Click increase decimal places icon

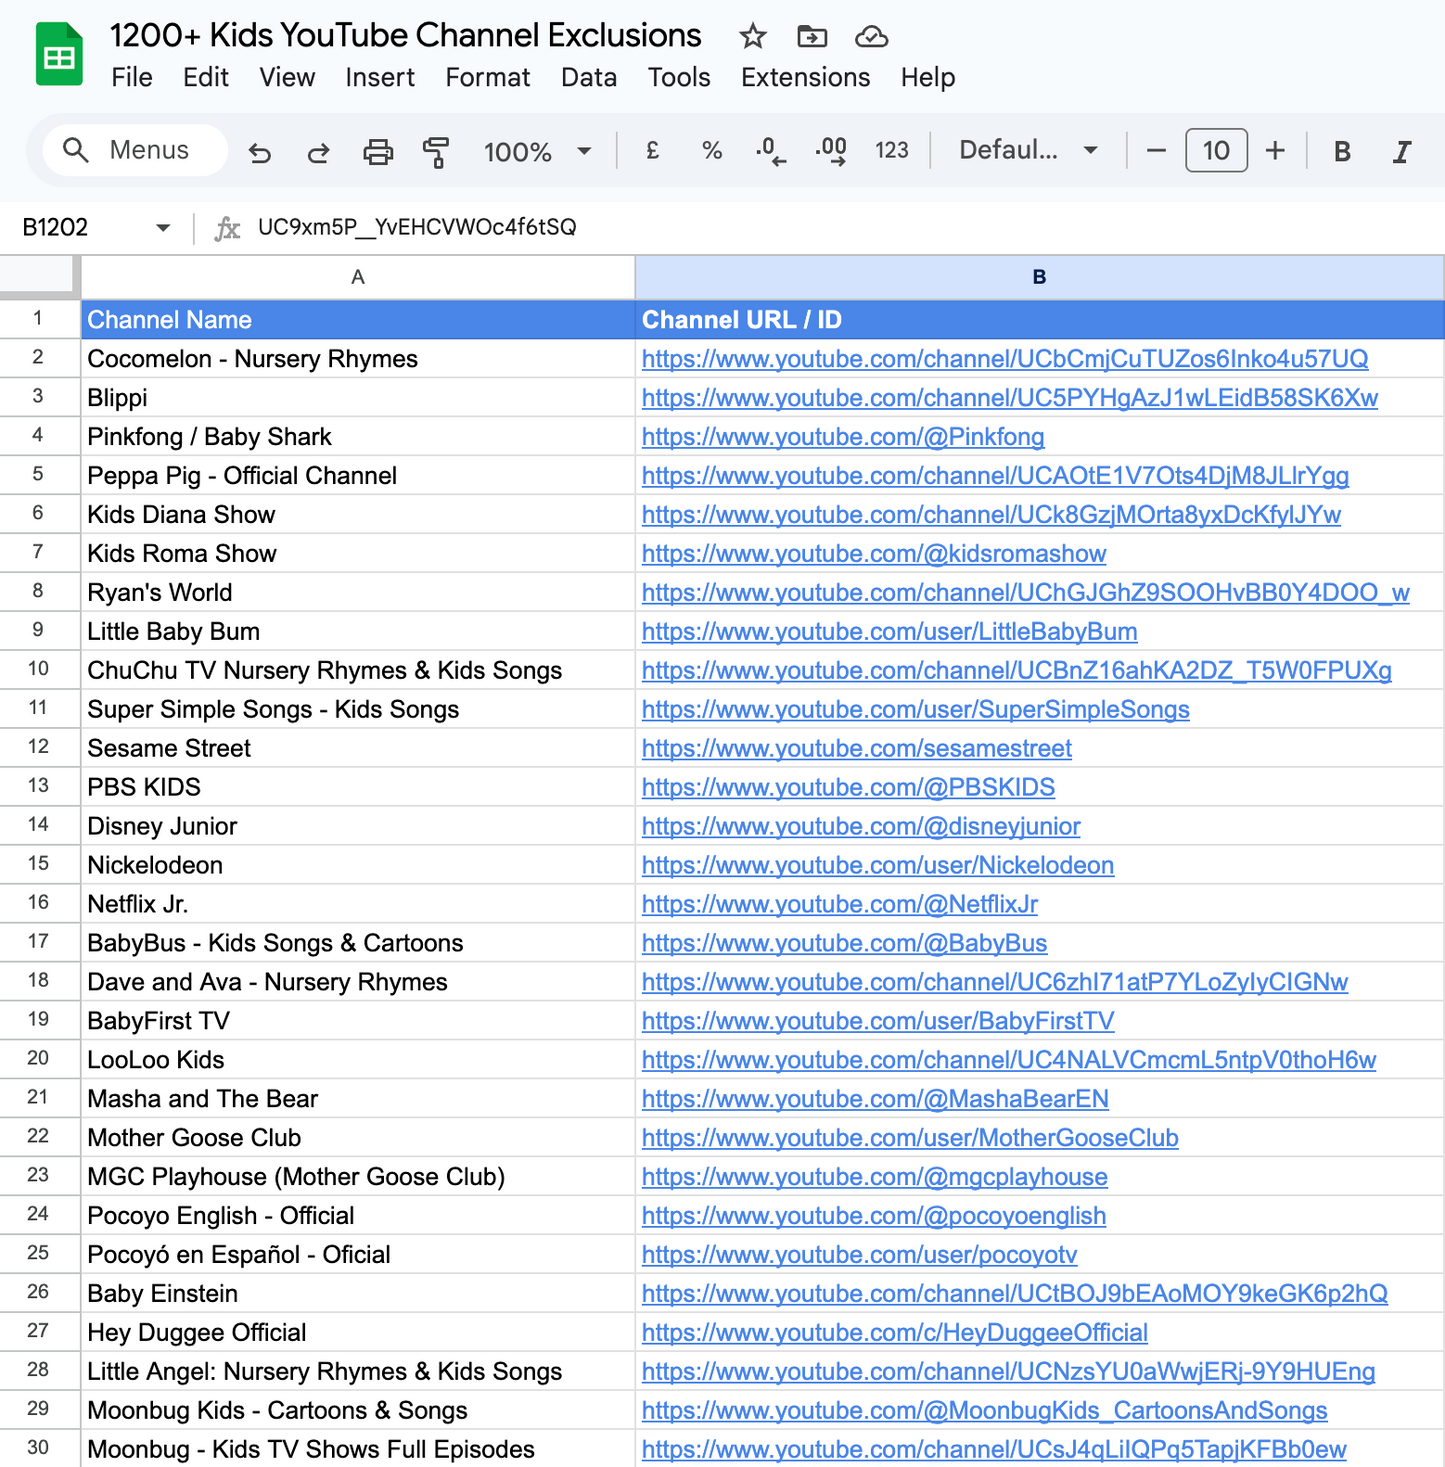pos(831,151)
